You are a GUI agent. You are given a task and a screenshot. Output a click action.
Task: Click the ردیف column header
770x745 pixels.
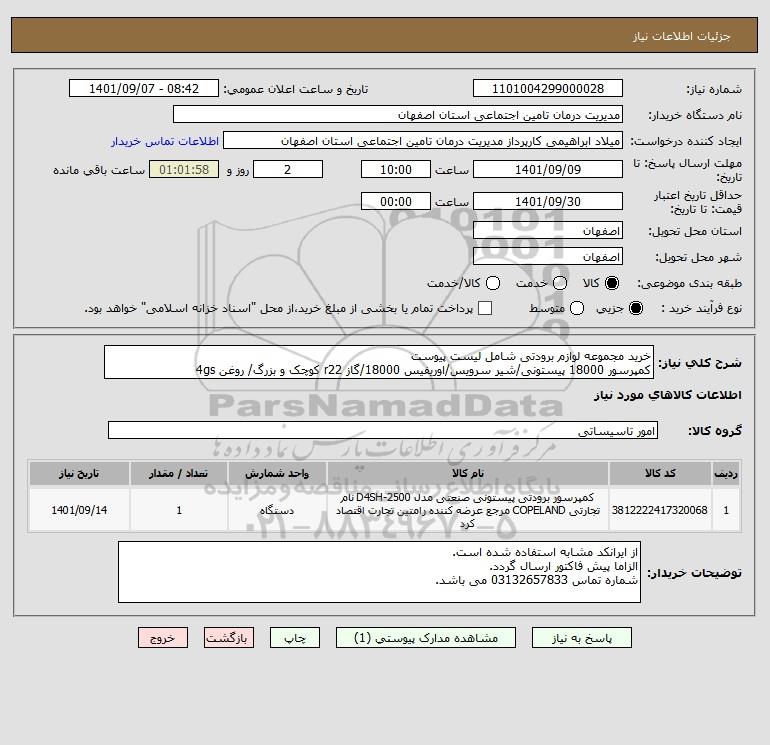click(x=726, y=473)
